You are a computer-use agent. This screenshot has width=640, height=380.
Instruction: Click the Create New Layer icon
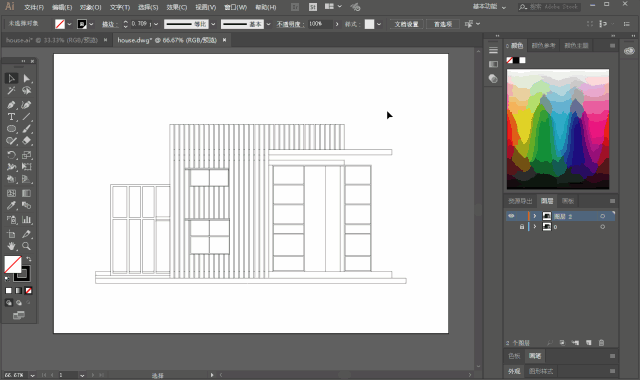tap(588, 343)
